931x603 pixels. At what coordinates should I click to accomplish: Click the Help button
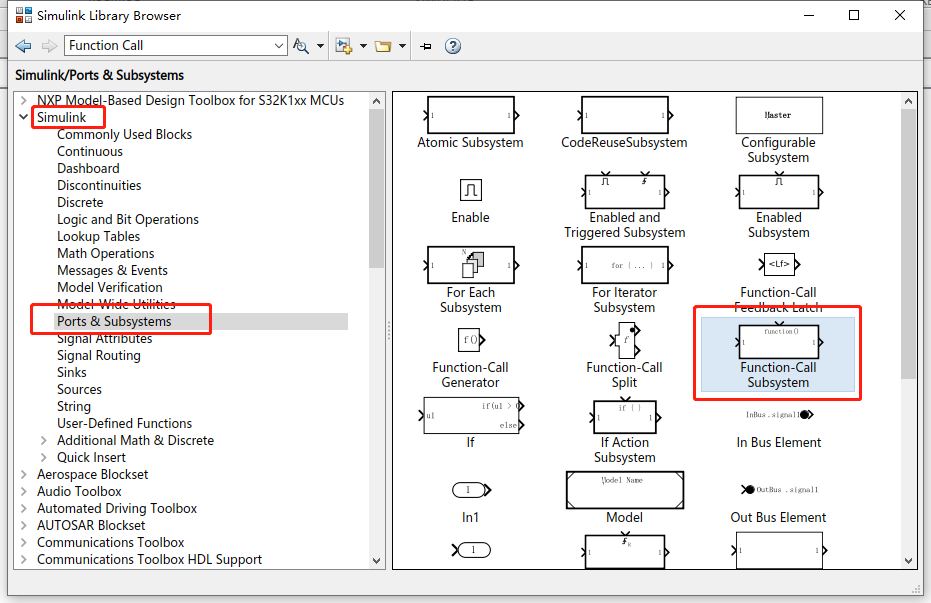click(452, 45)
